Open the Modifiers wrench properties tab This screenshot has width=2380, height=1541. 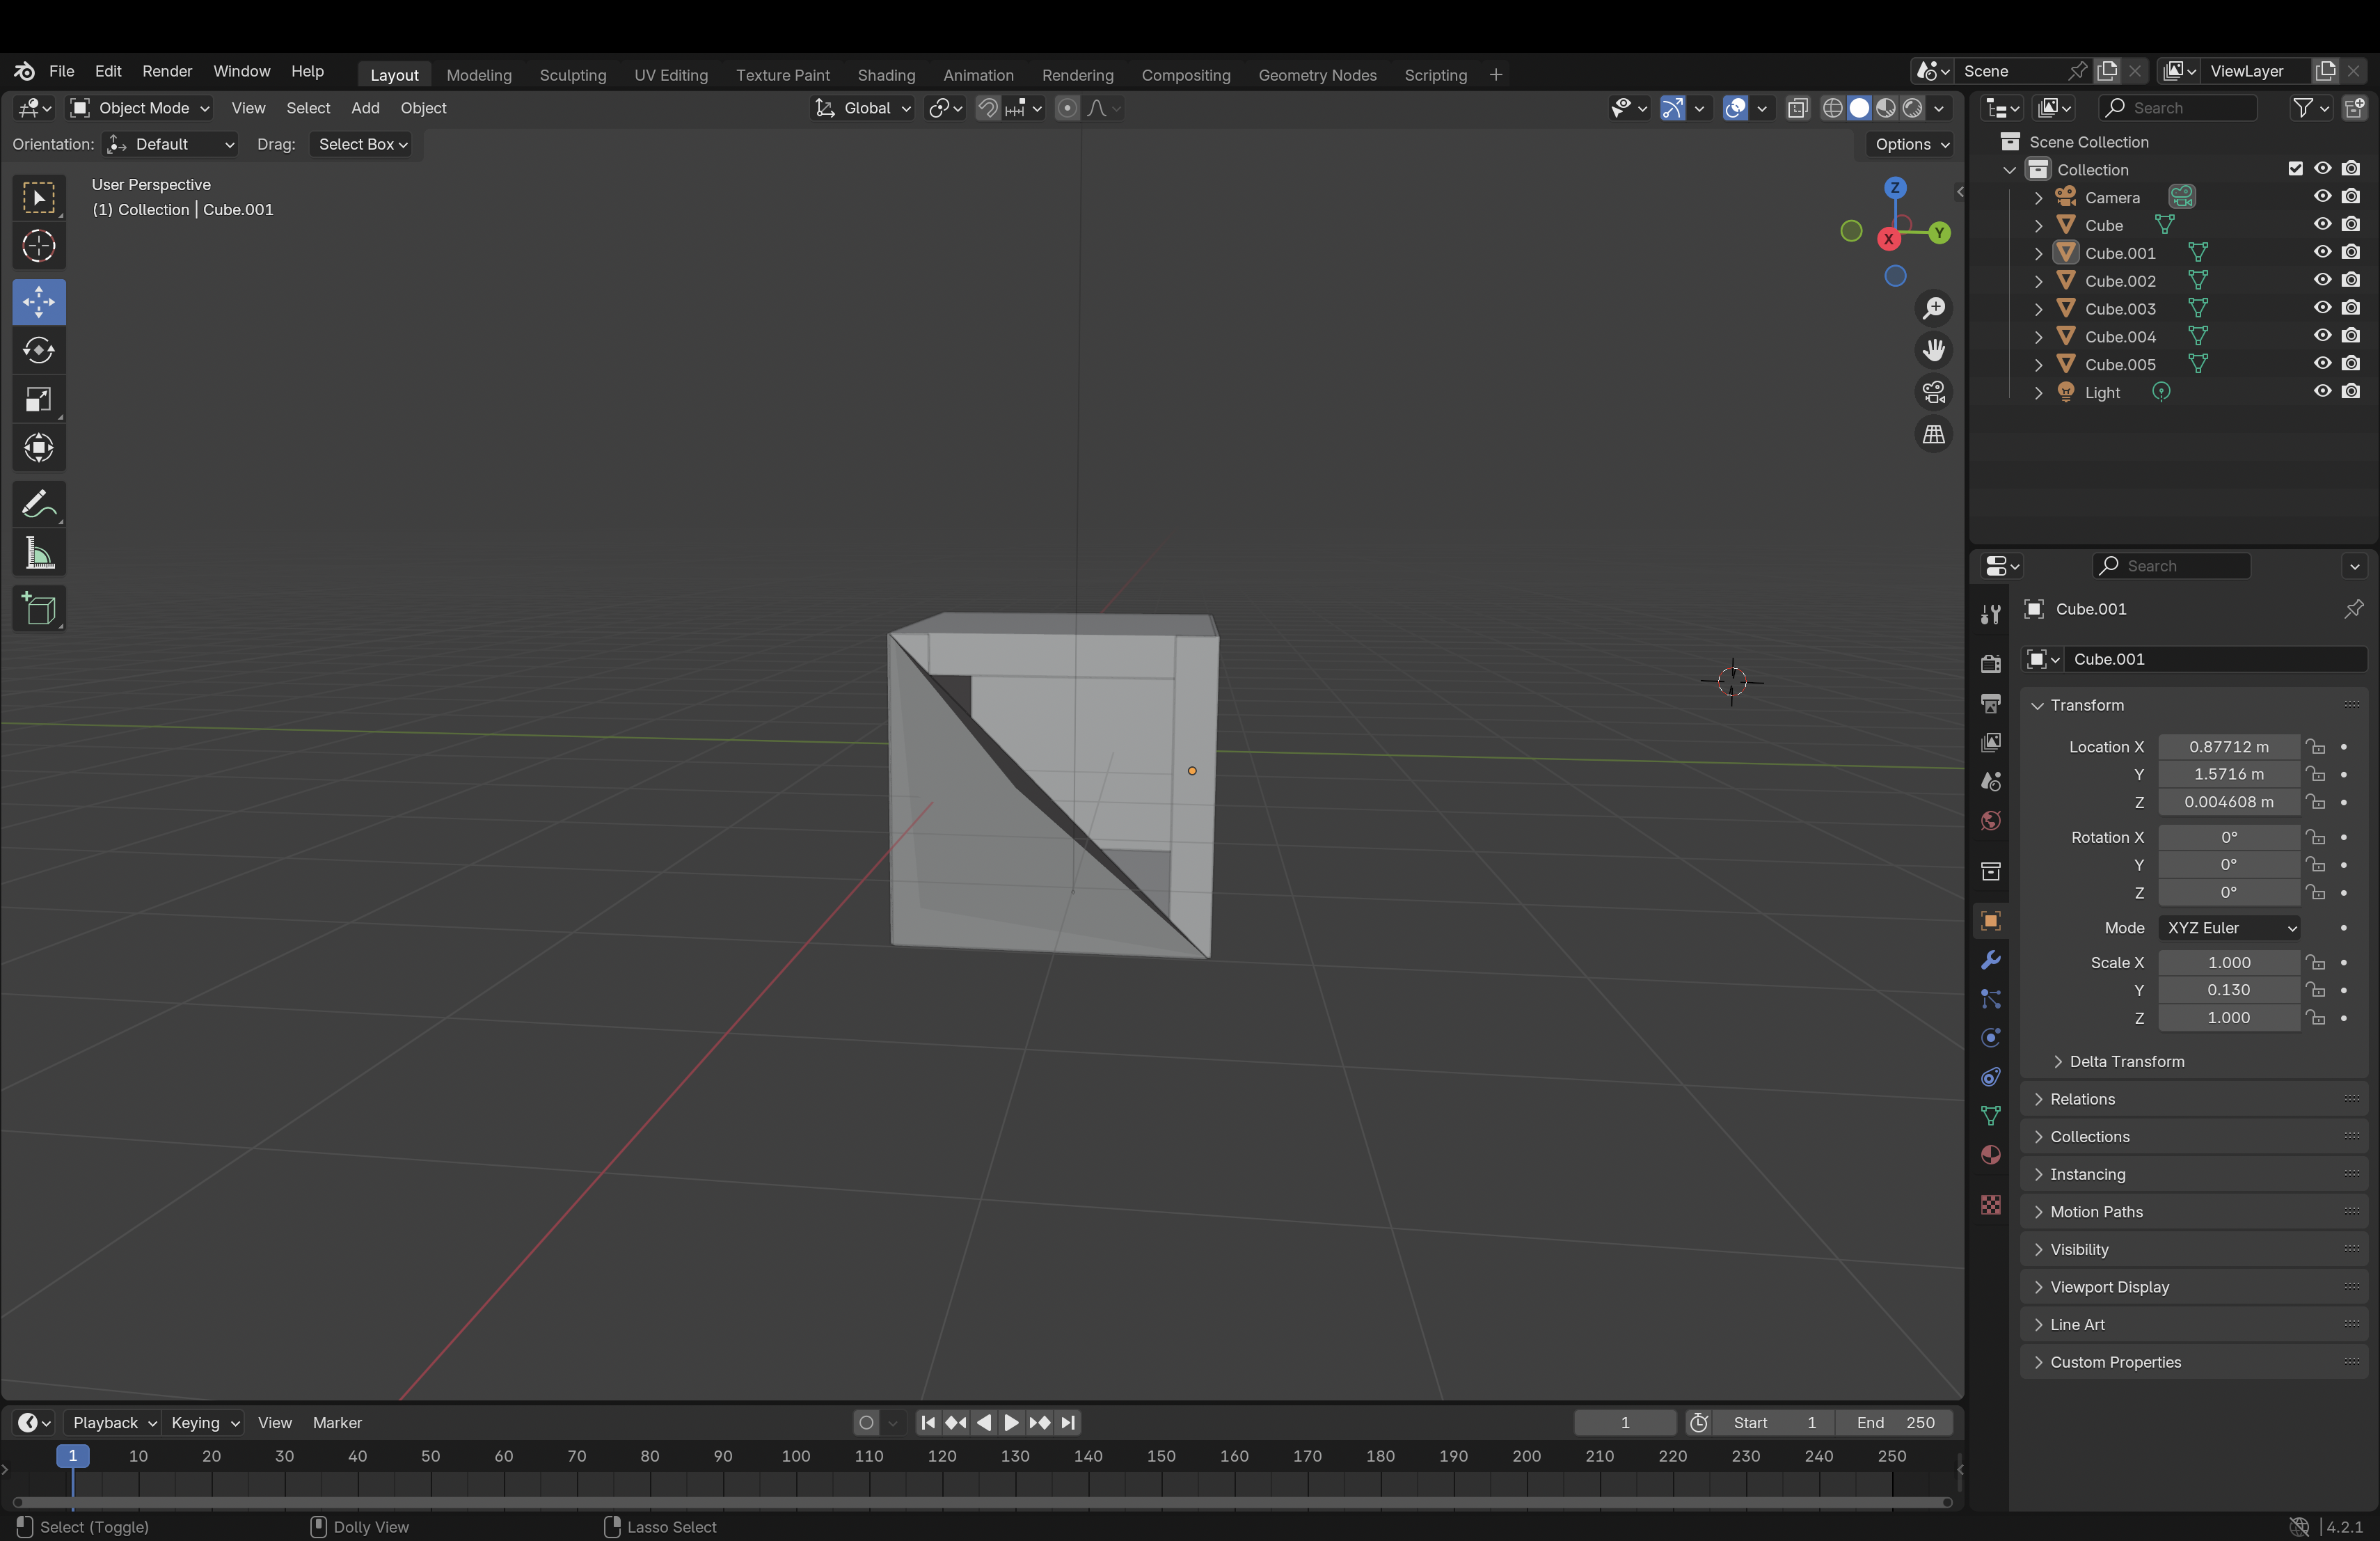pyautogui.click(x=1990, y=960)
